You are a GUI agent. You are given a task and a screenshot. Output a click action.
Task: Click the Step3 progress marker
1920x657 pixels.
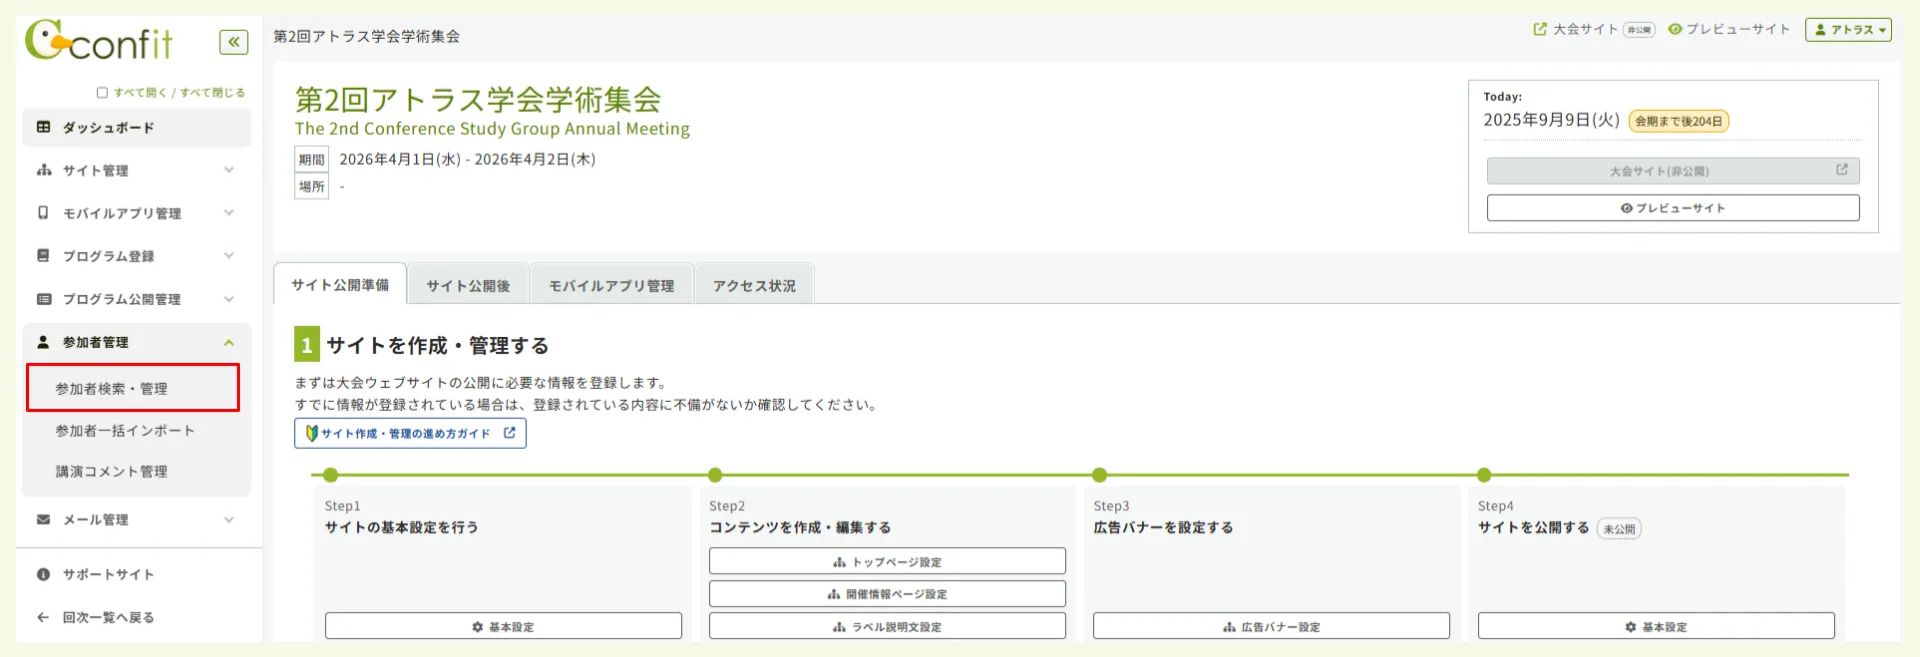click(1099, 475)
